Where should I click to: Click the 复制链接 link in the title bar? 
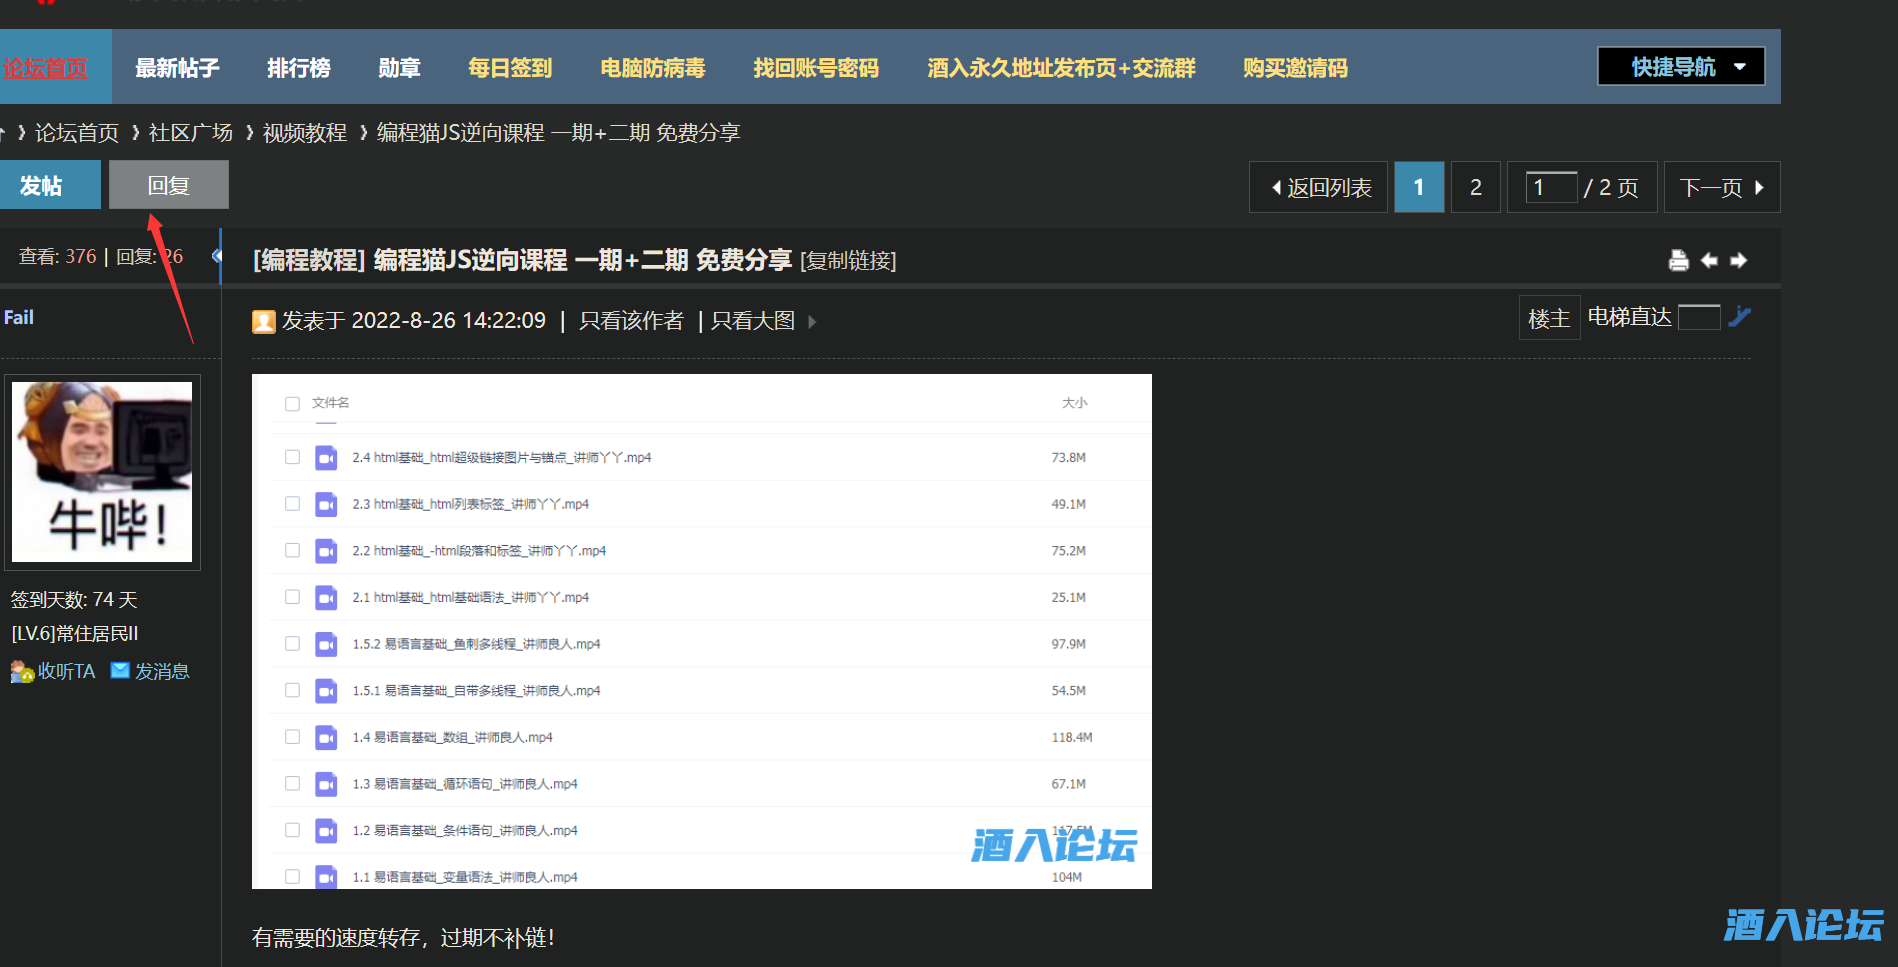(x=848, y=261)
